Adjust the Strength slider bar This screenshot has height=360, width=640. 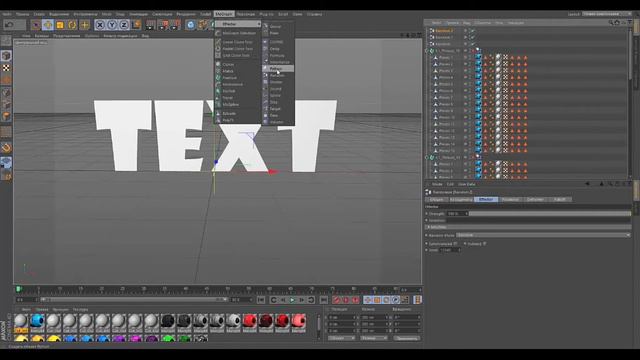coord(549,214)
